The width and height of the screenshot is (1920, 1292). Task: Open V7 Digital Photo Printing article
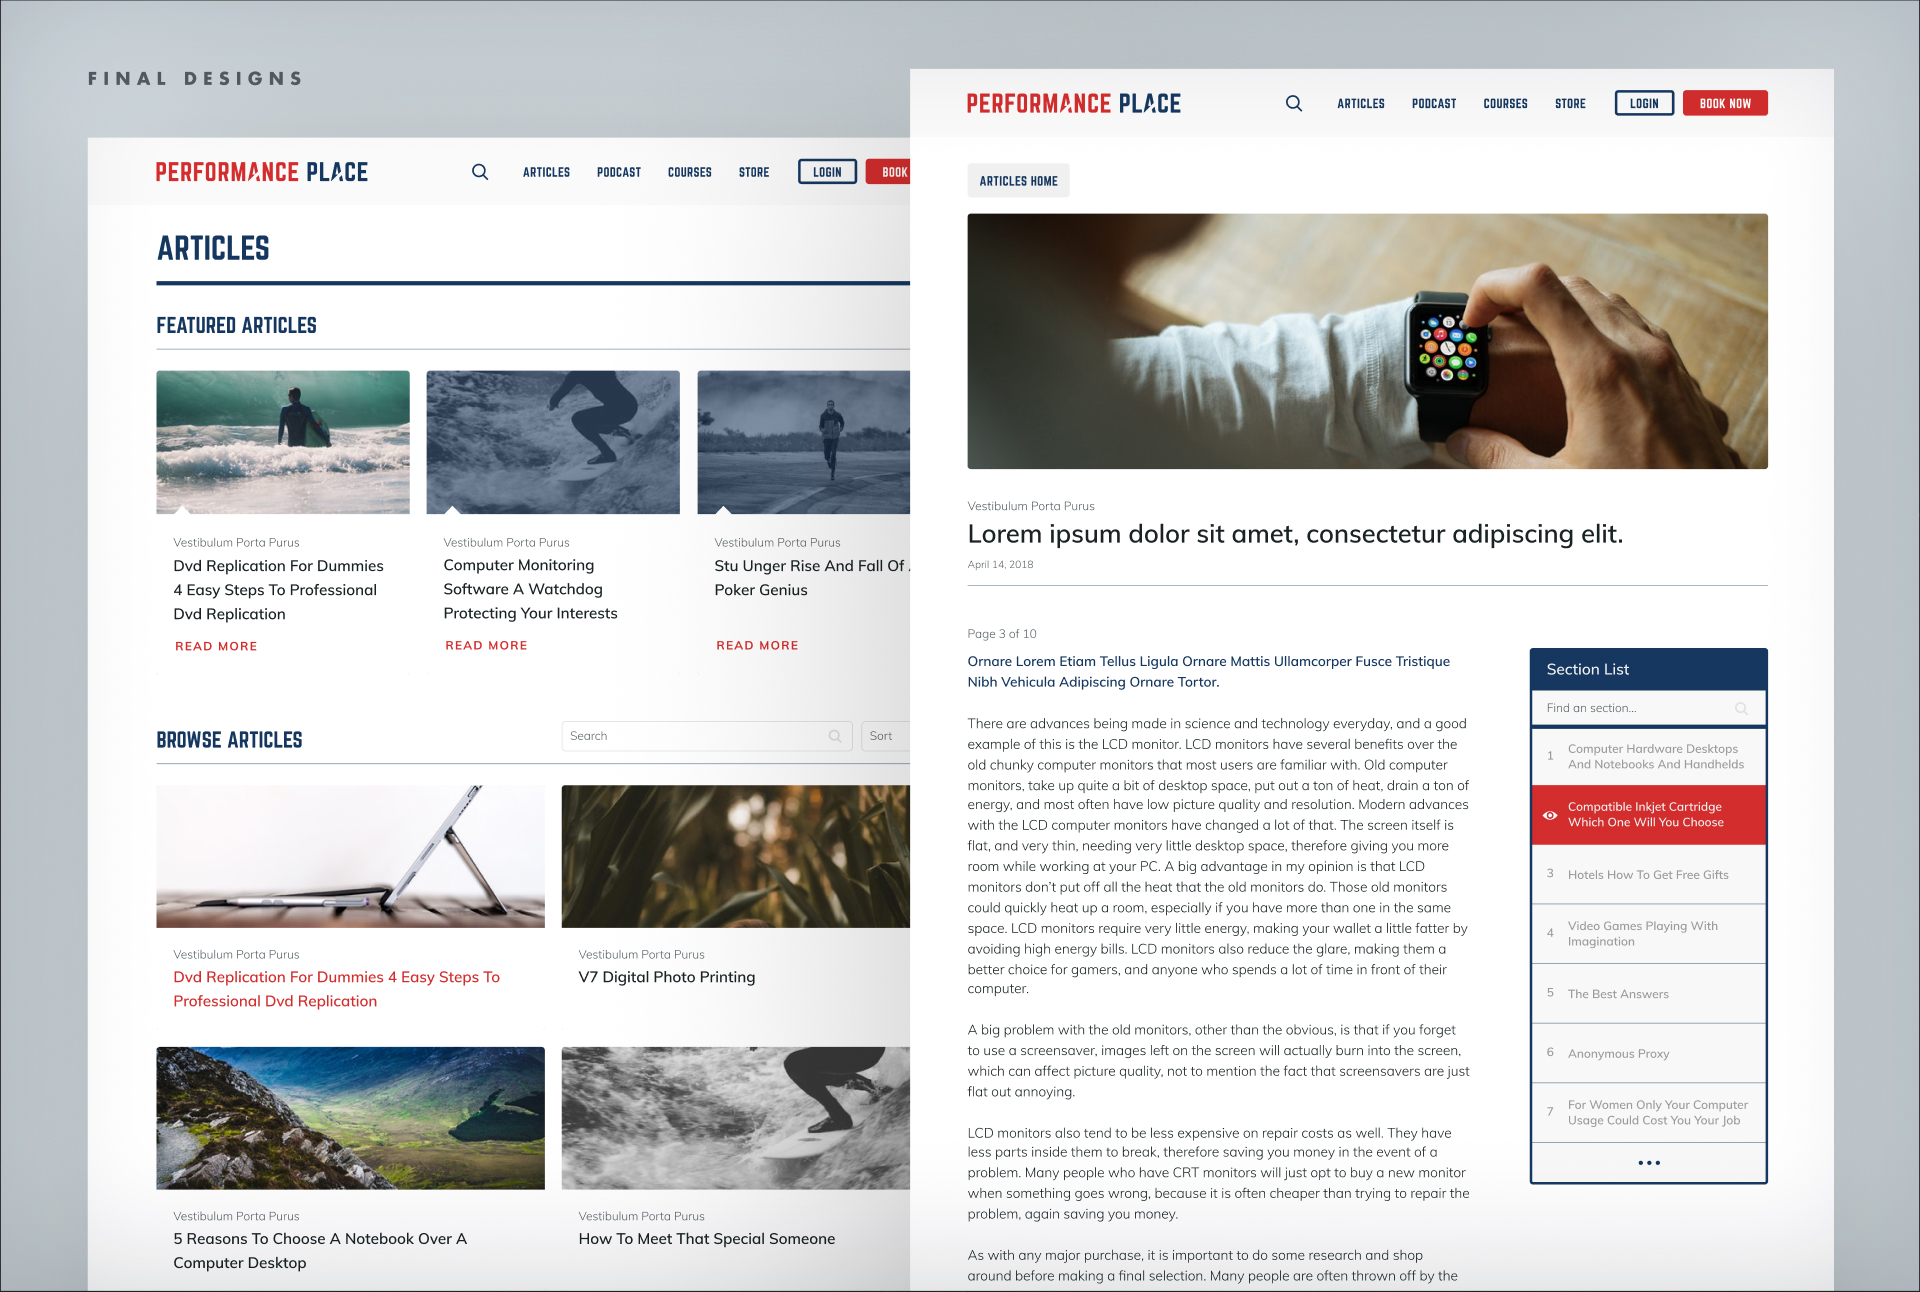tap(666, 977)
